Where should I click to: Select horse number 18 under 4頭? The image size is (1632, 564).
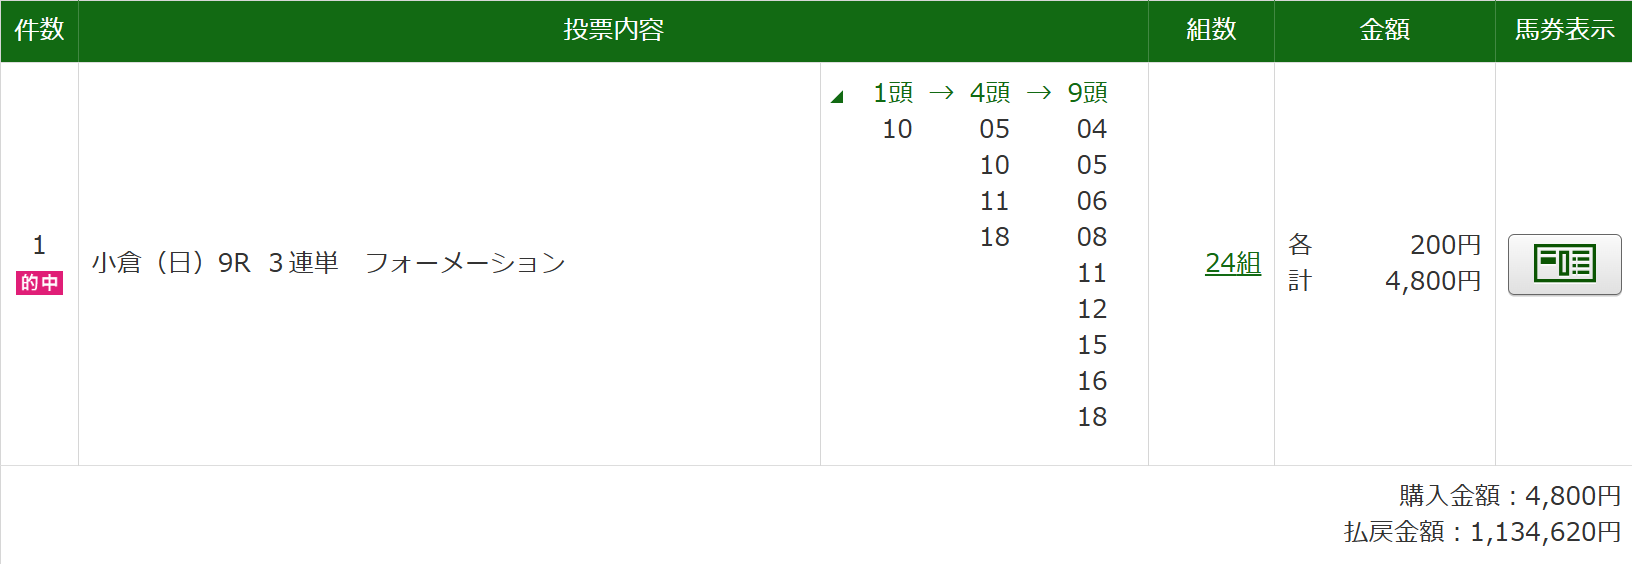point(994,237)
